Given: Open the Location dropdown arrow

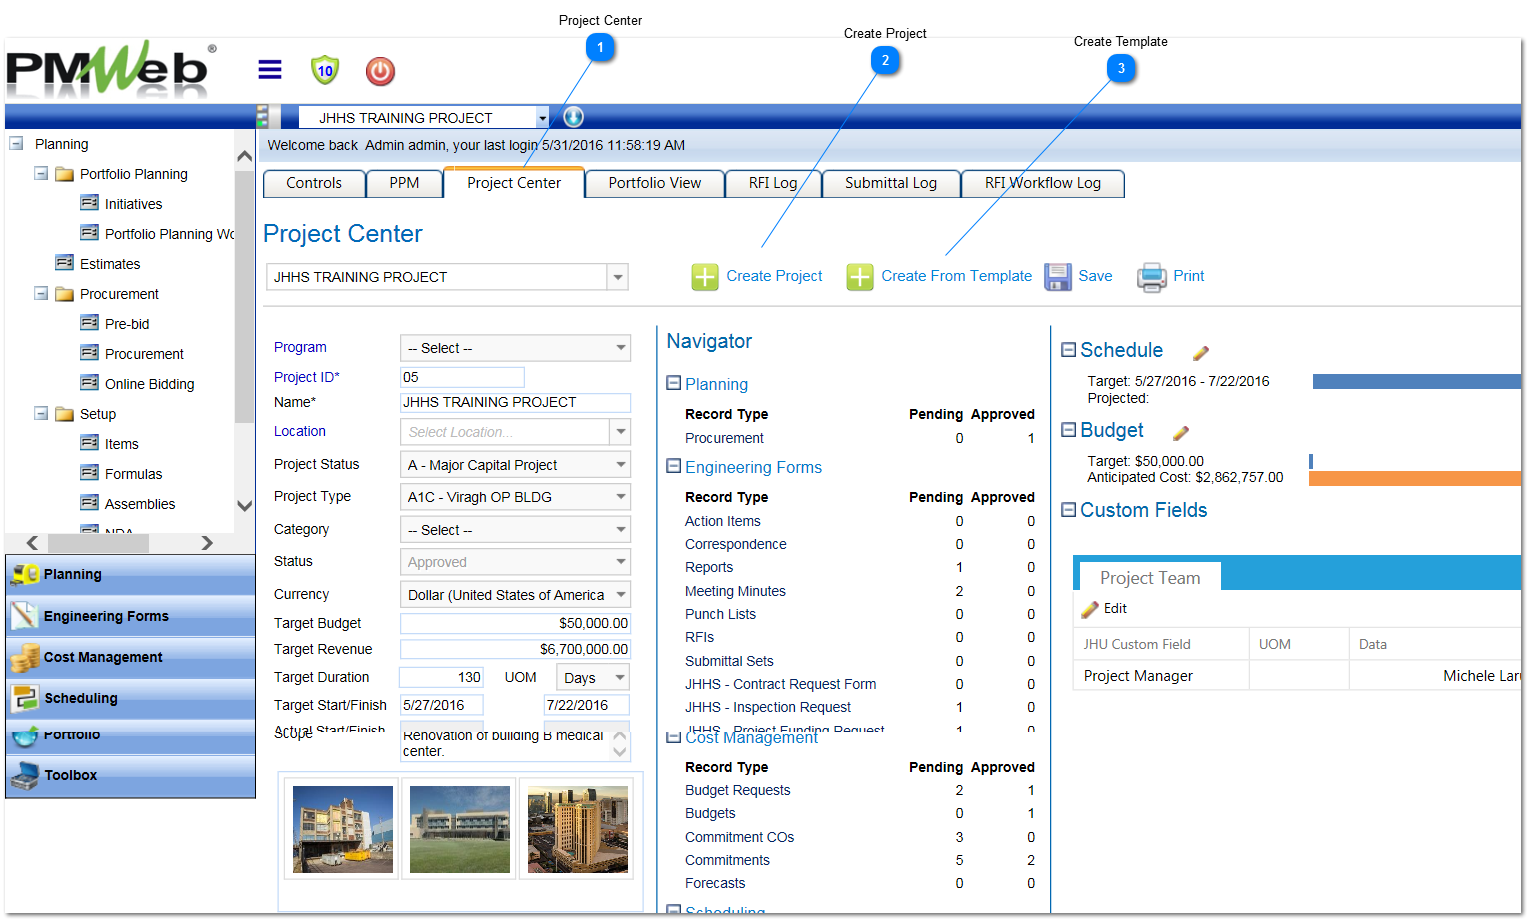Looking at the screenshot, I should 621,432.
